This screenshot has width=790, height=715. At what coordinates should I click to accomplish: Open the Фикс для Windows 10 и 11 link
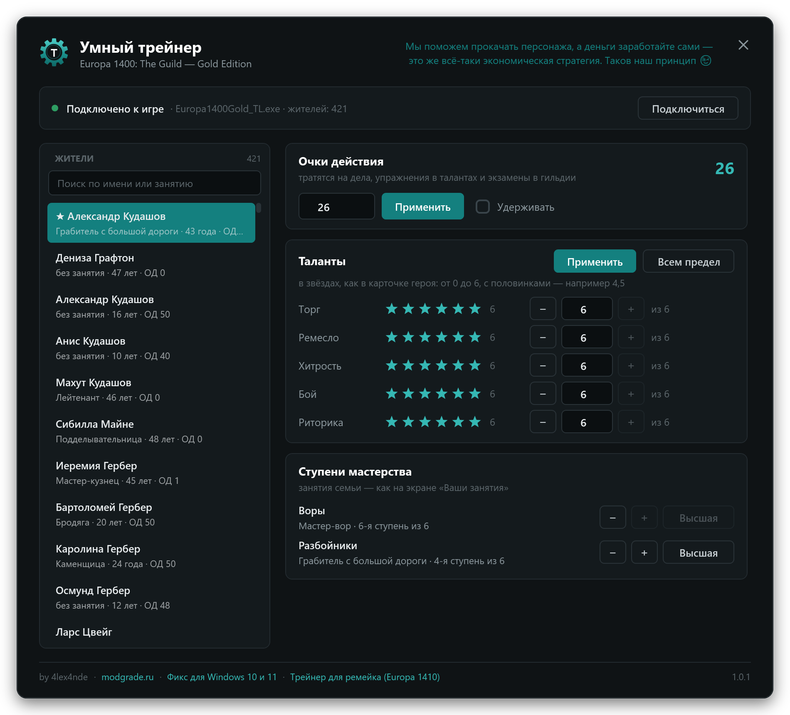(x=222, y=677)
